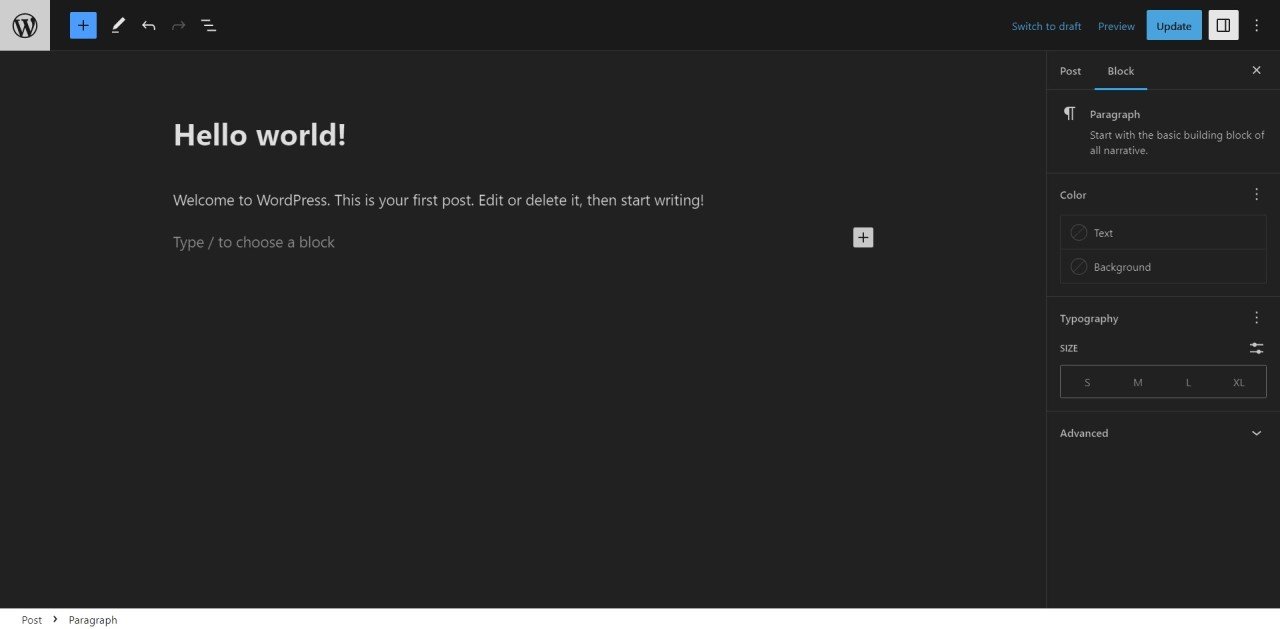This screenshot has height=629, width=1280.
Task: Open custom font size input via settings icon
Action: click(1256, 348)
